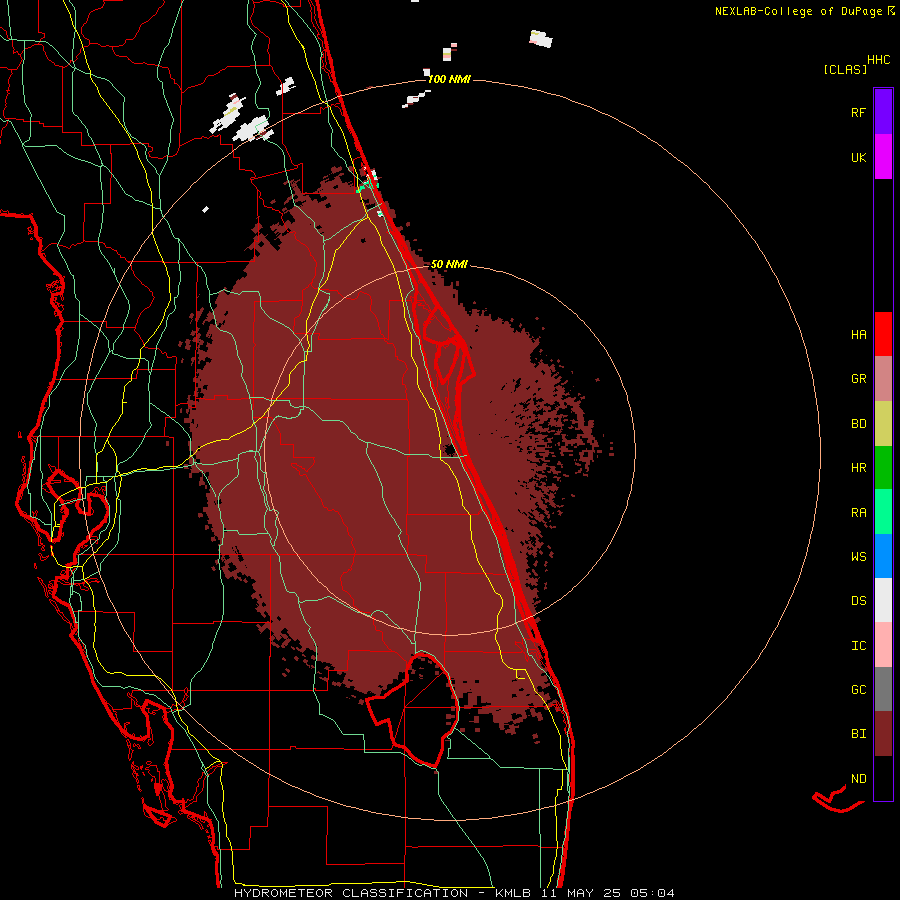Click the 'IC' legend label
The image size is (900, 900).
[858, 646]
